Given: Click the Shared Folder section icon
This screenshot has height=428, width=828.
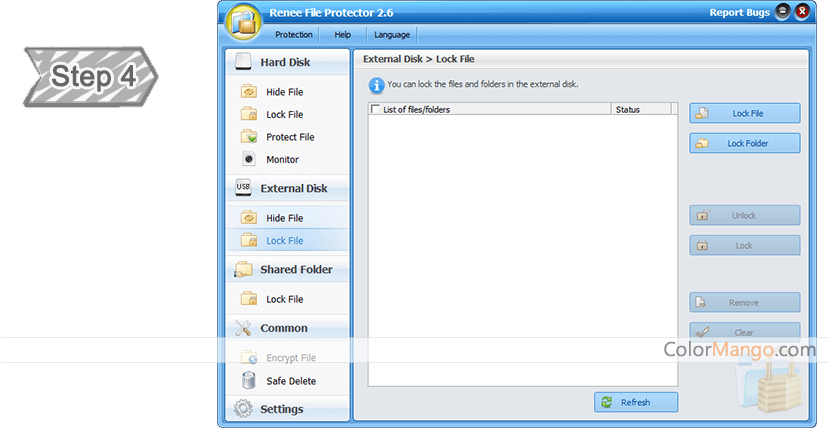Looking at the screenshot, I should pyautogui.click(x=243, y=269).
